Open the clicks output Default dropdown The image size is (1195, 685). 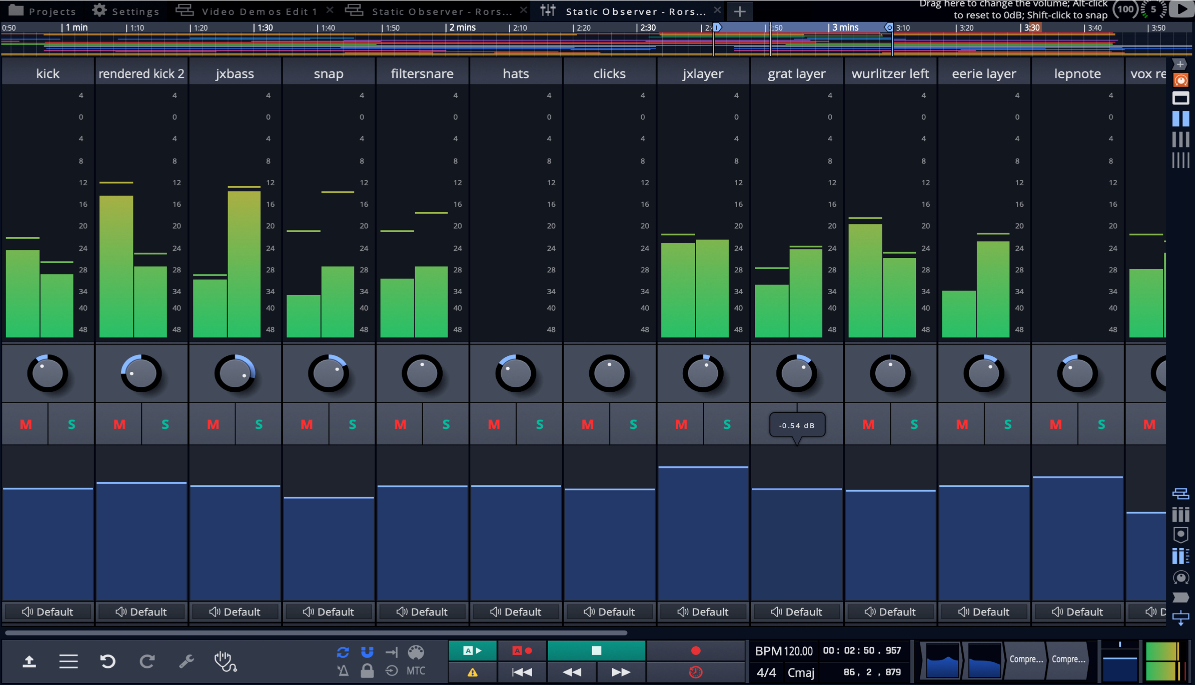tap(610, 612)
